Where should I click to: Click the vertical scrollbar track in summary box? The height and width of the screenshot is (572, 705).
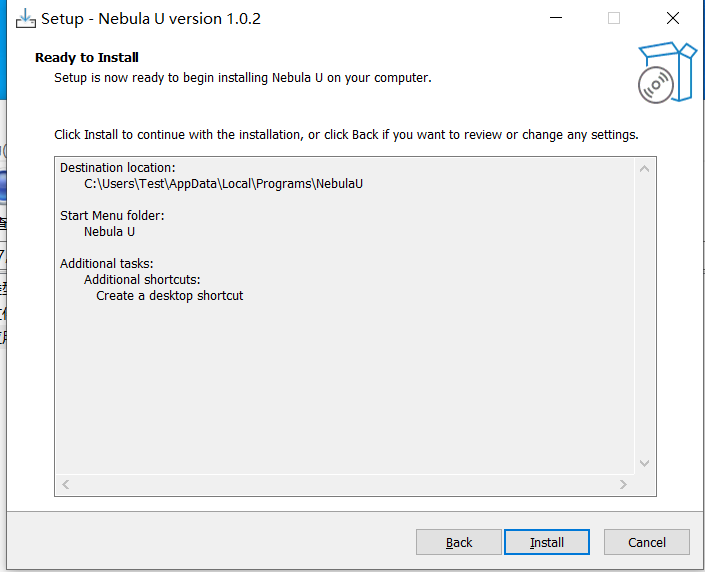644,316
